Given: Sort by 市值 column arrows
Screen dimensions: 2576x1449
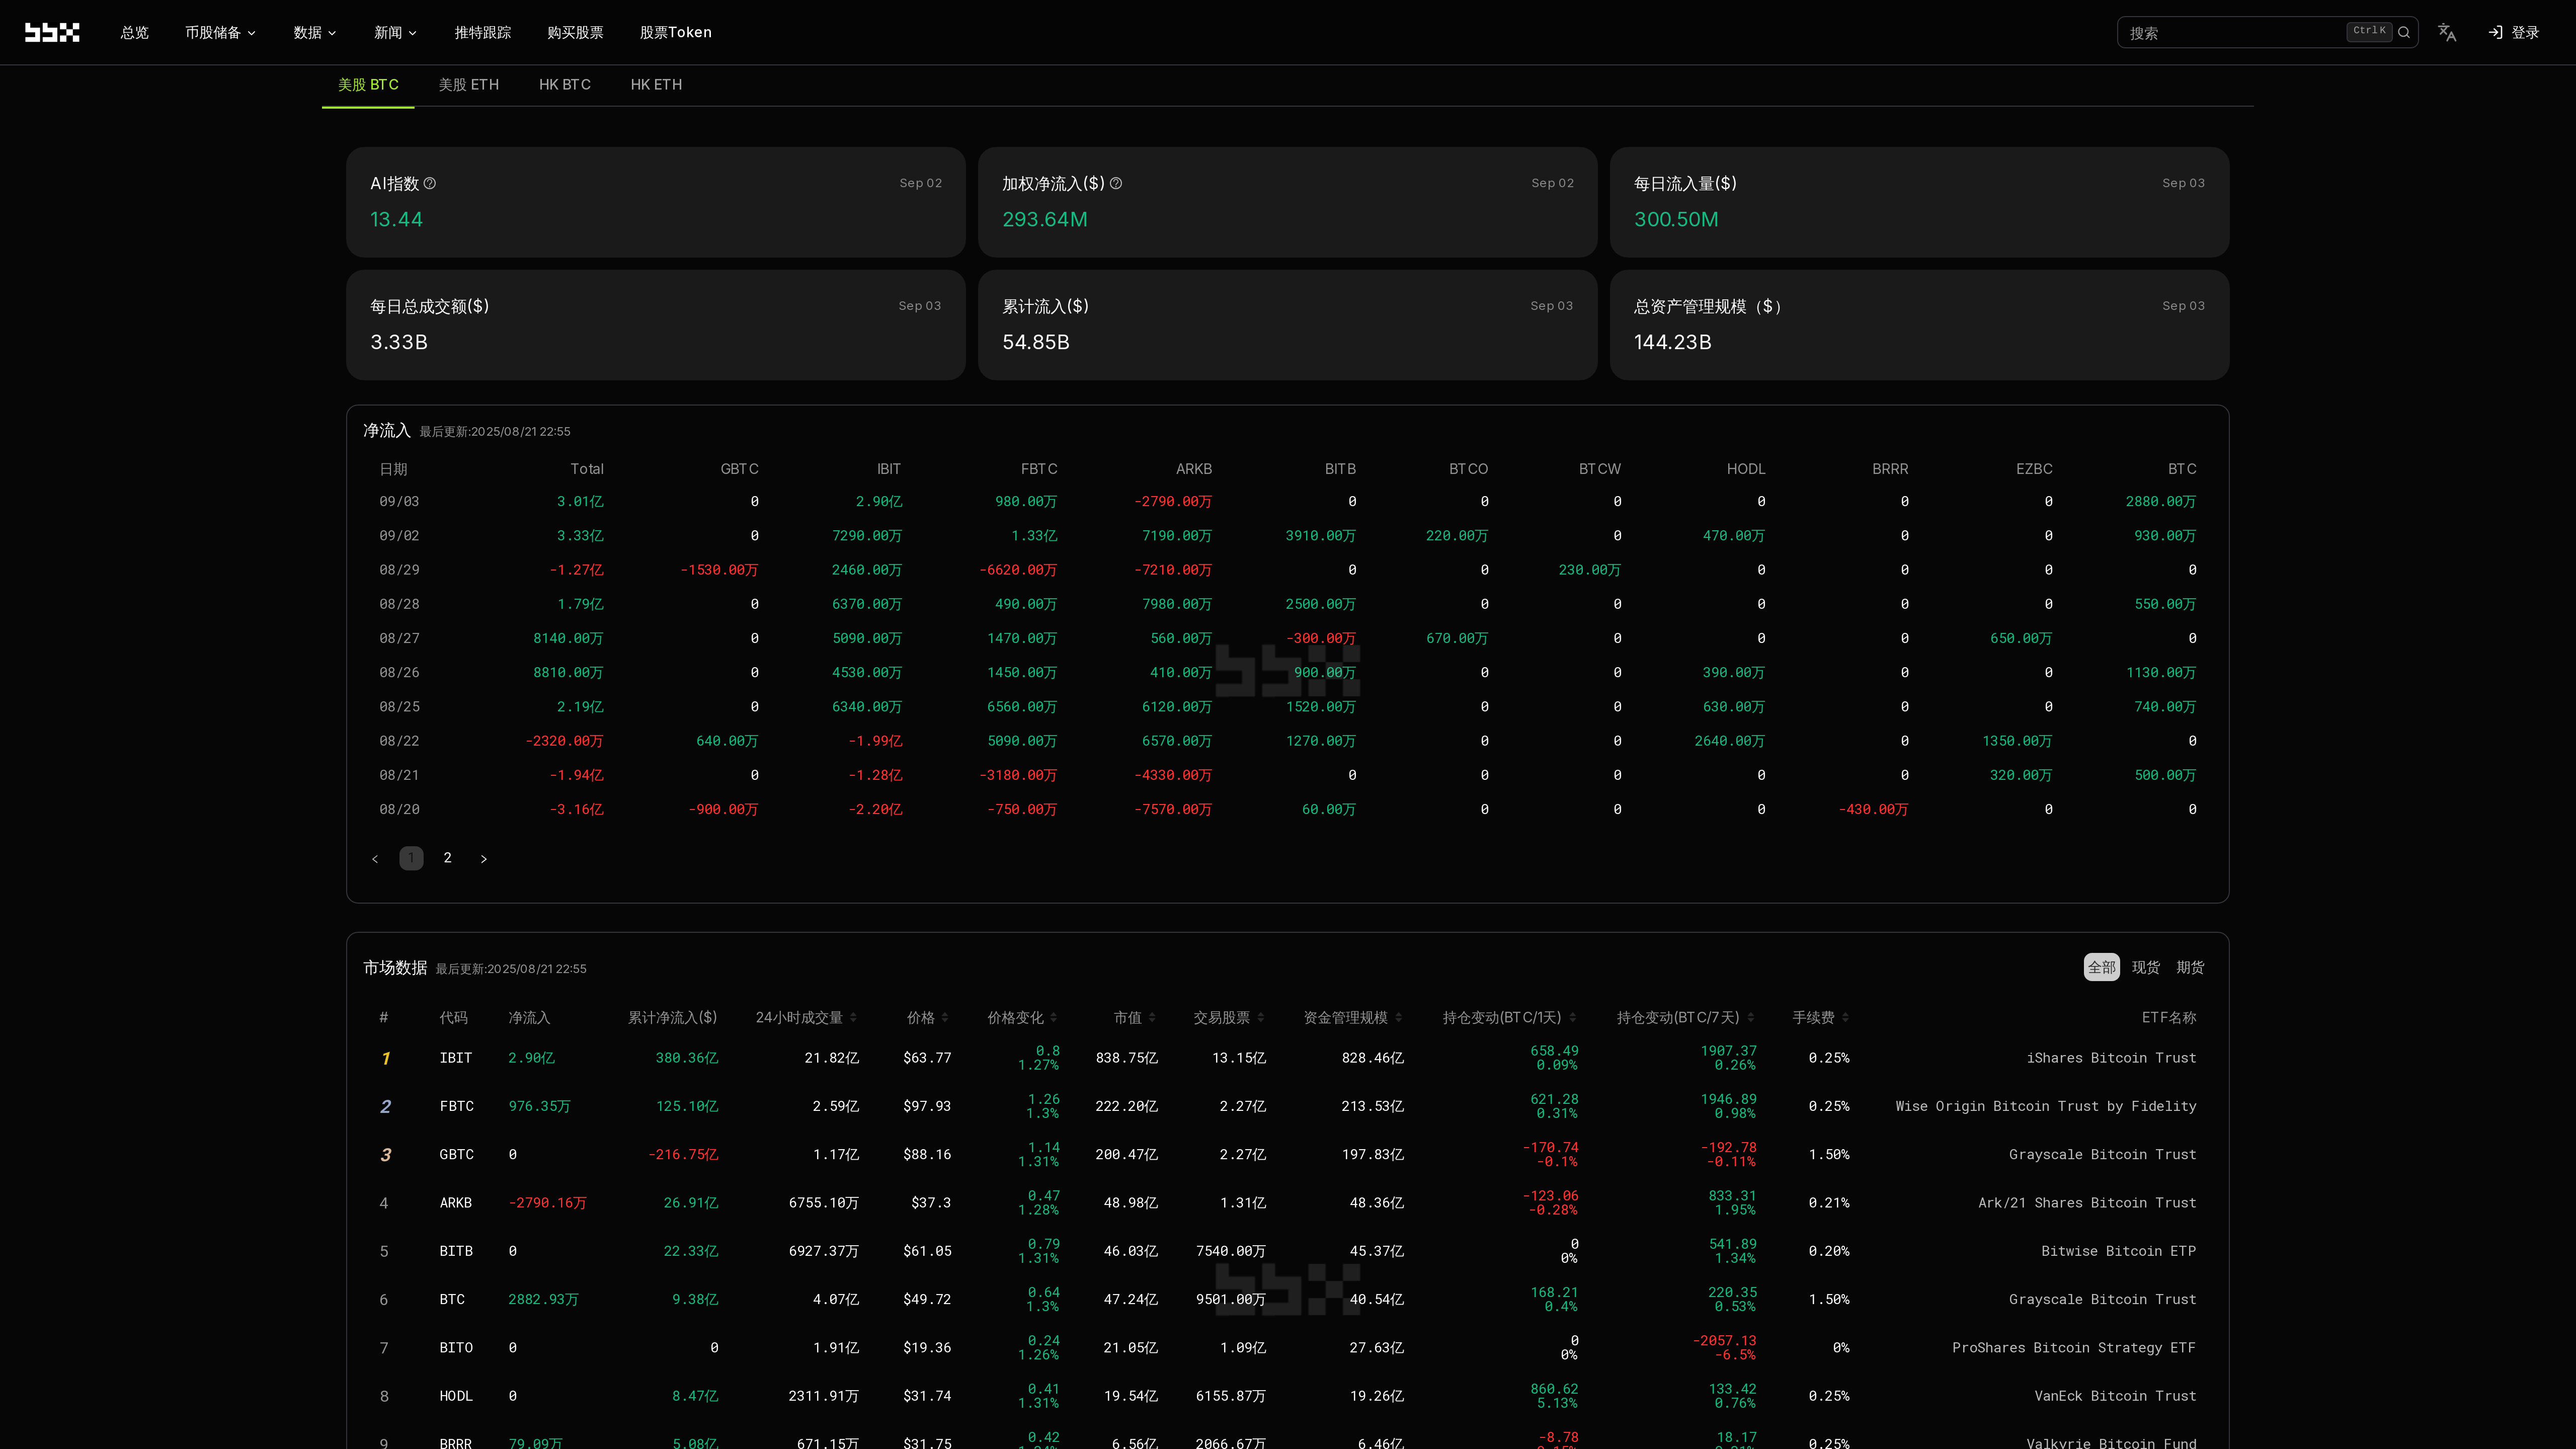Looking at the screenshot, I should pos(1153,1017).
